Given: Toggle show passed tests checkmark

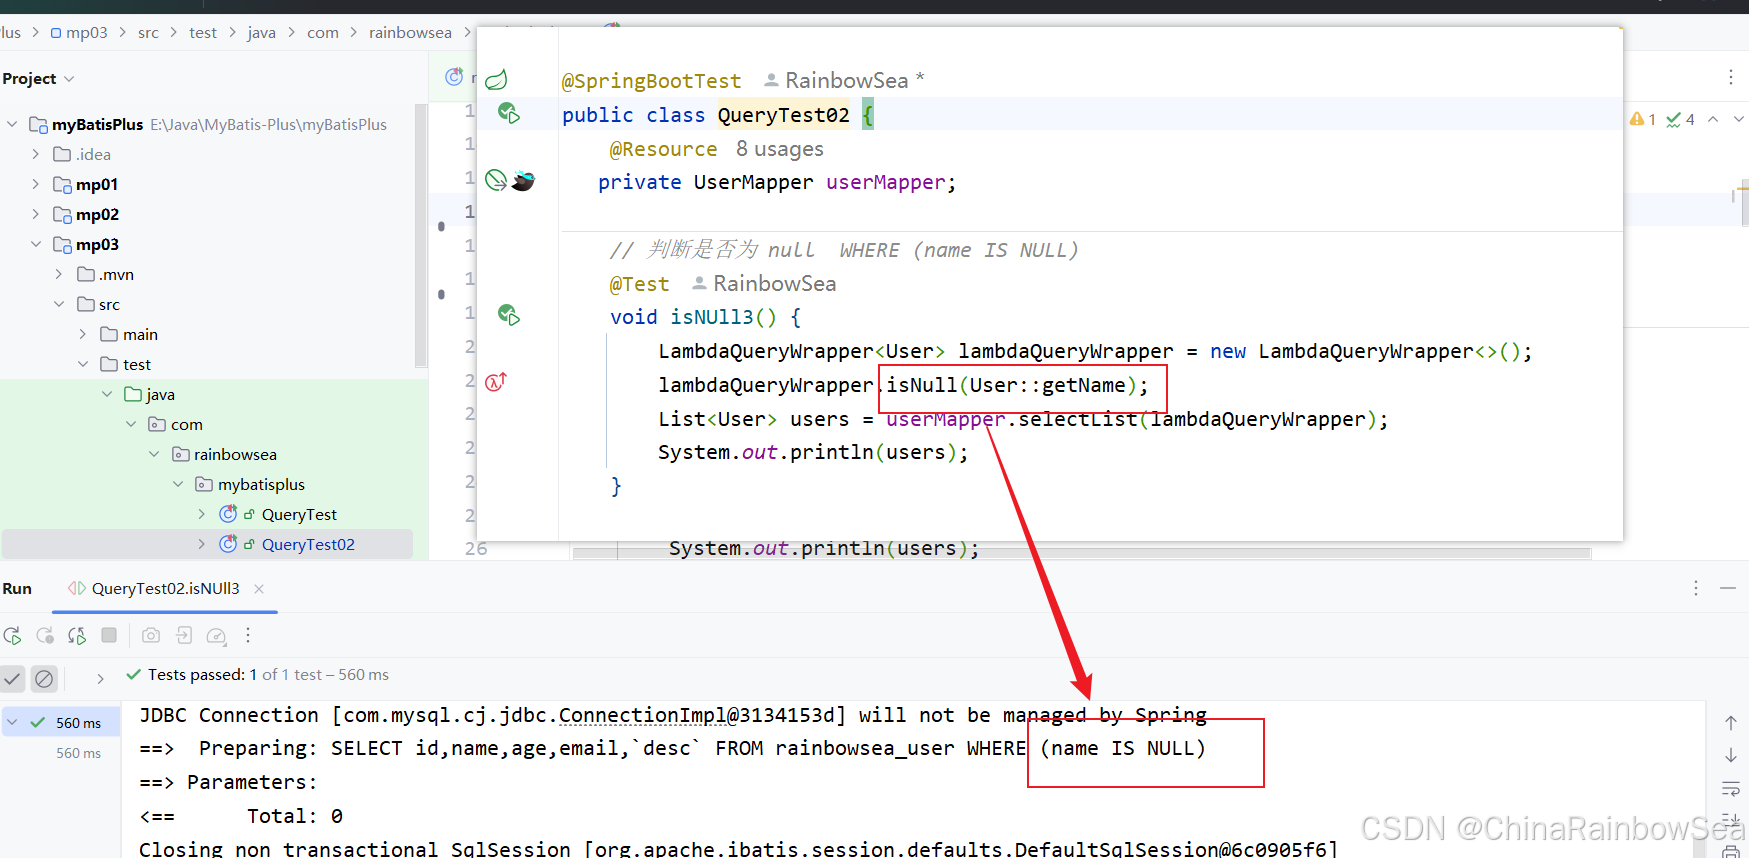Looking at the screenshot, I should (x=12, y=678).
